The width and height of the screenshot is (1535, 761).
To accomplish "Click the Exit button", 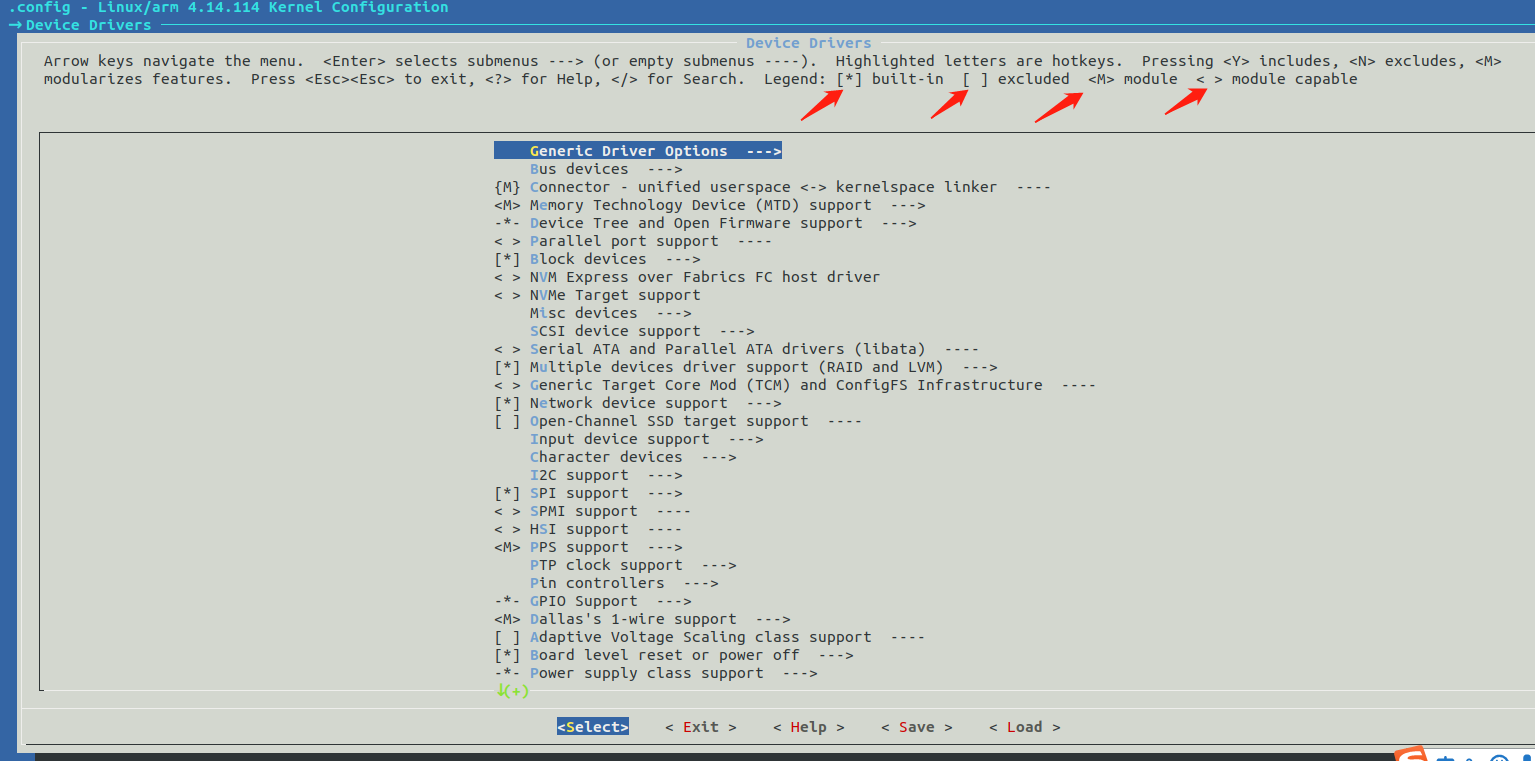I will (701, 727).
